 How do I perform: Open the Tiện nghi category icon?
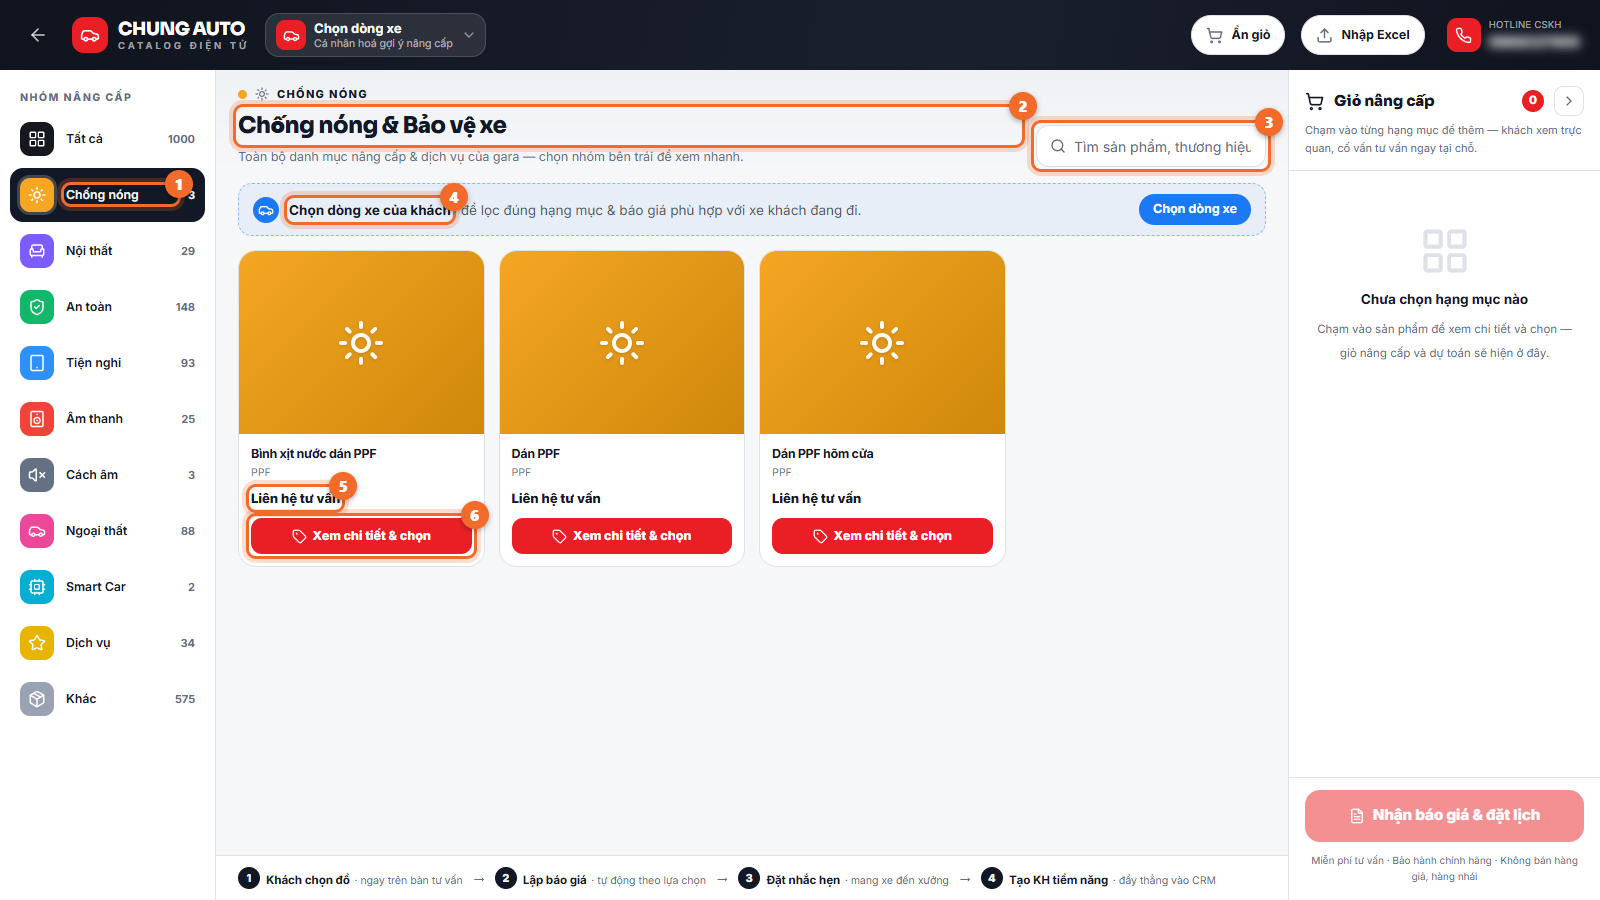pyautogui.click(x=37, y=363)
